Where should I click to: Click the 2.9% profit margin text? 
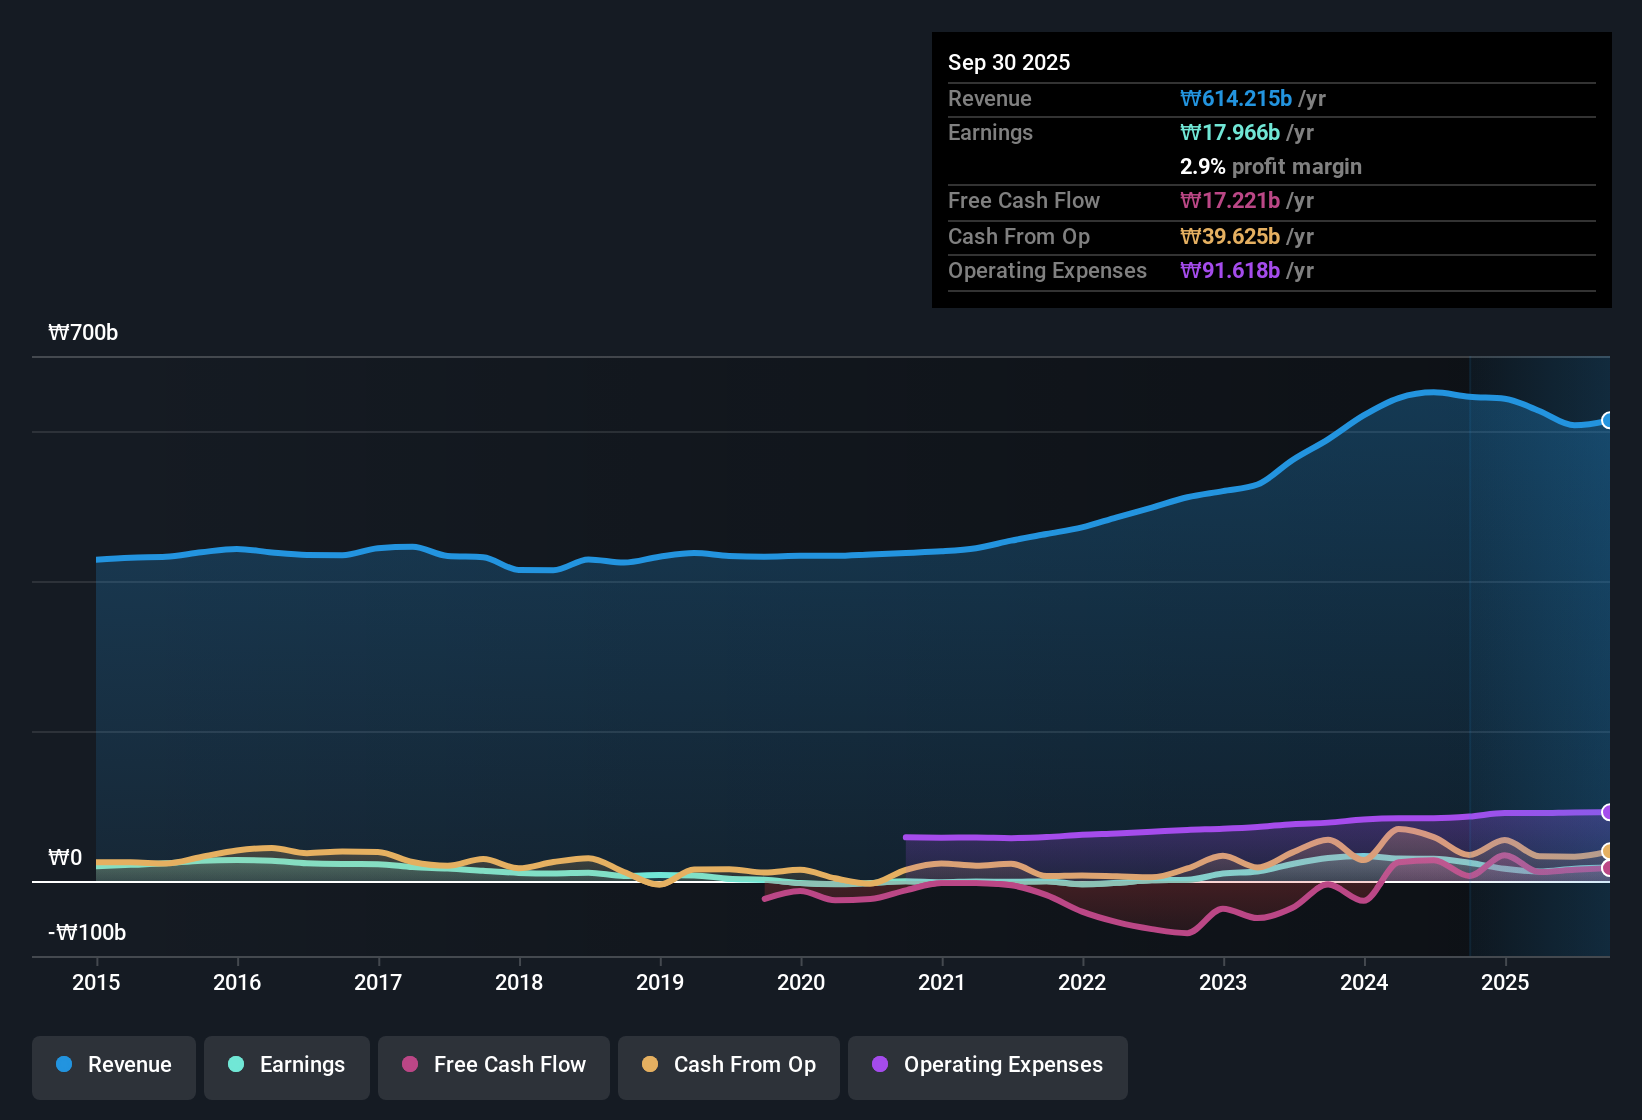click(x=1270, y=167)
